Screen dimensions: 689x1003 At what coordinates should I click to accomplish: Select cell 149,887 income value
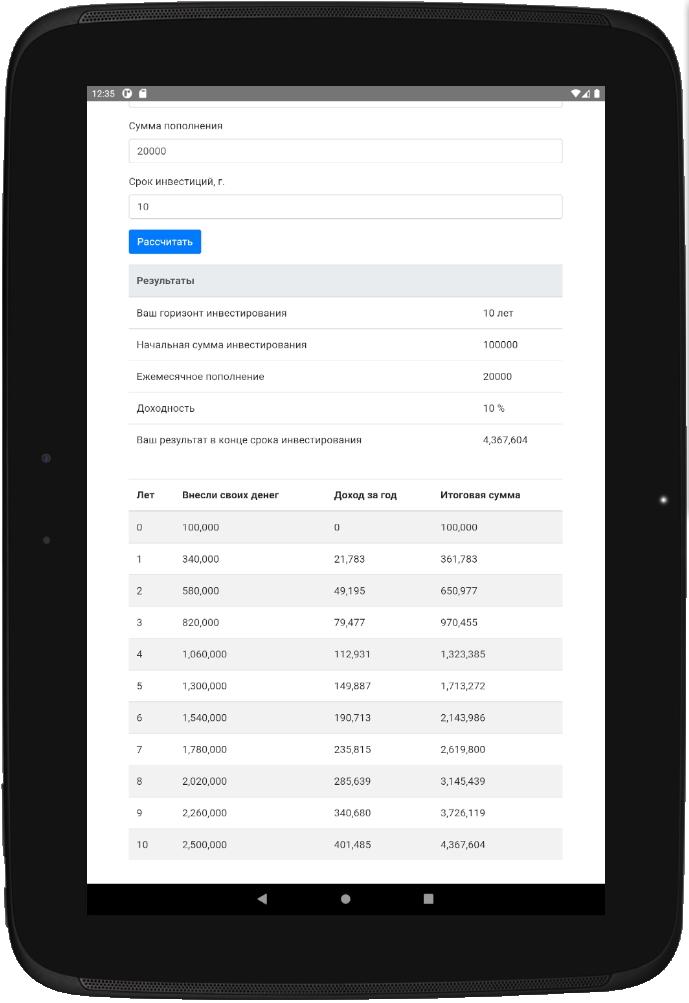coord(352,686)
